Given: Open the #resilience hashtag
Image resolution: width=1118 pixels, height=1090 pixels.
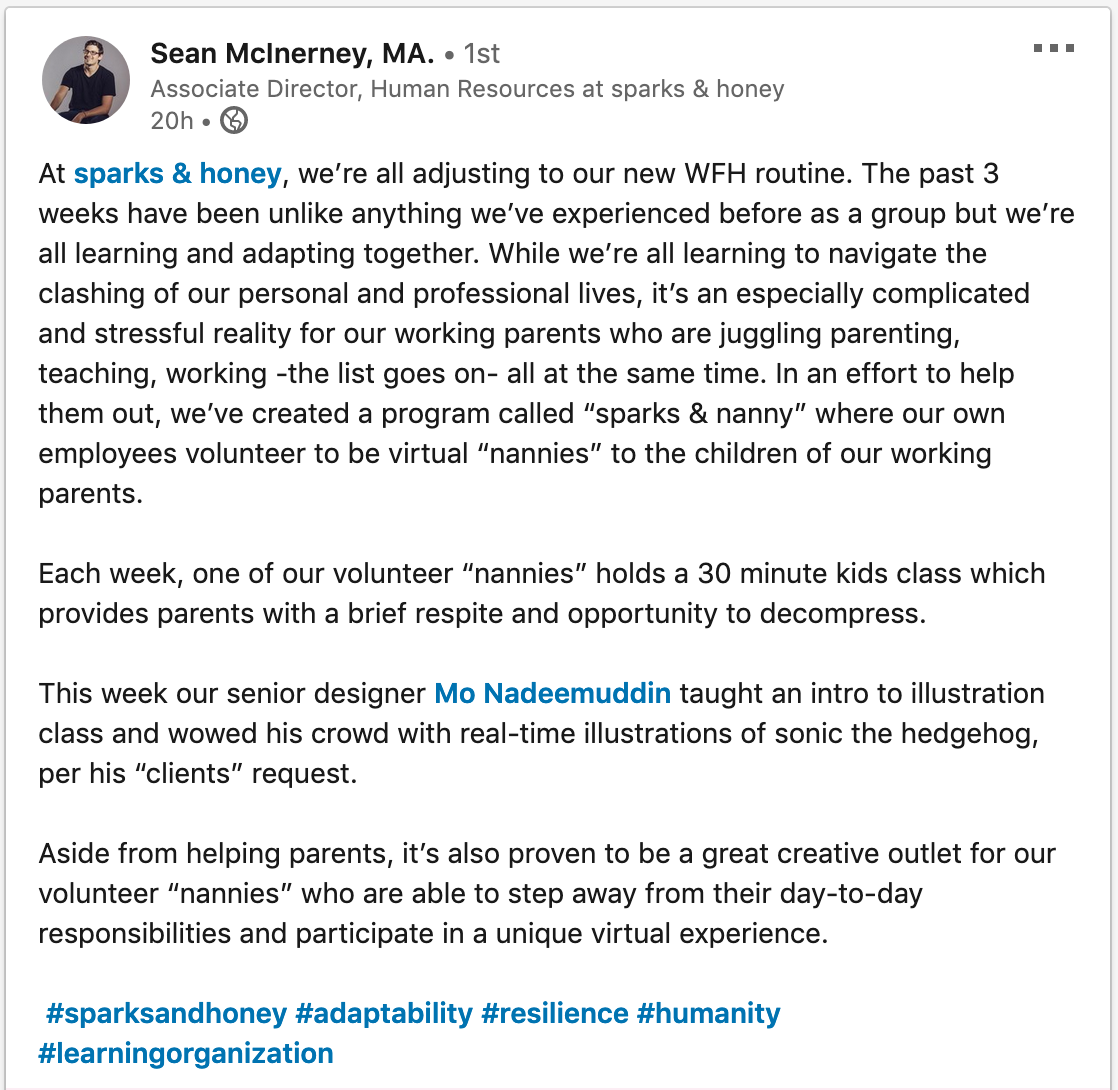Looking at the screenshot, I should click(555, 1013).
